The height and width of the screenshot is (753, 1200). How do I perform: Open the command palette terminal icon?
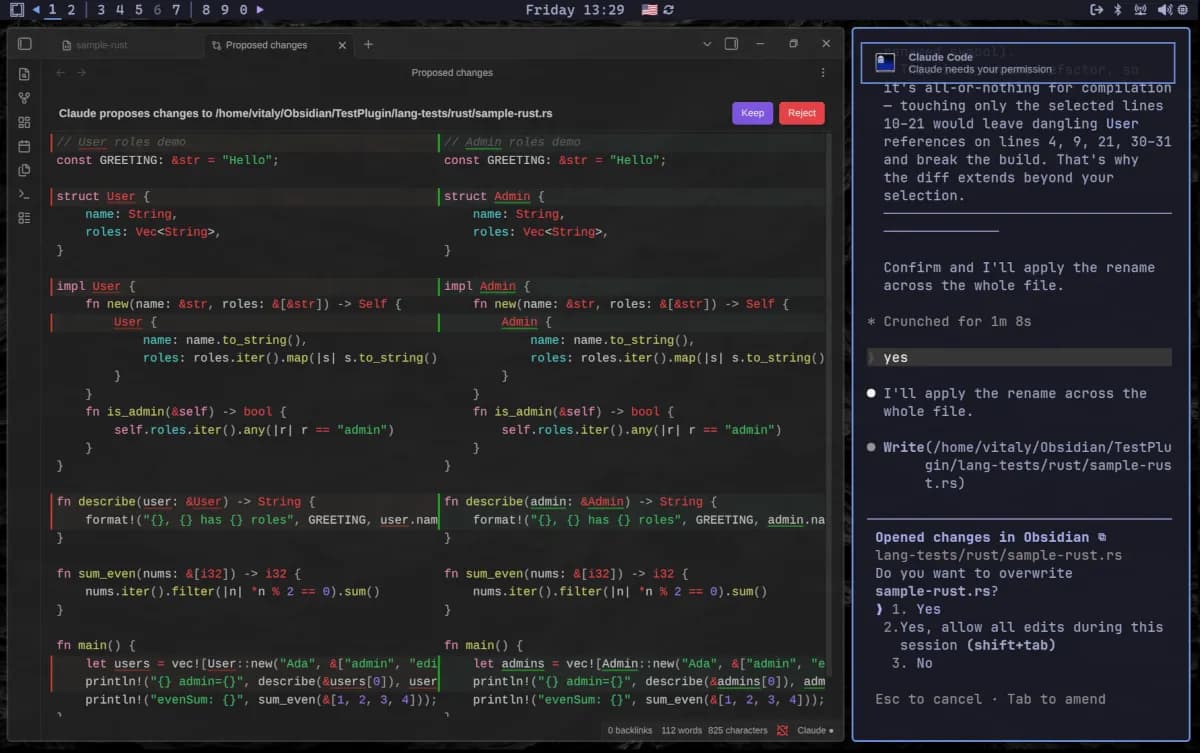pos(24,194)
